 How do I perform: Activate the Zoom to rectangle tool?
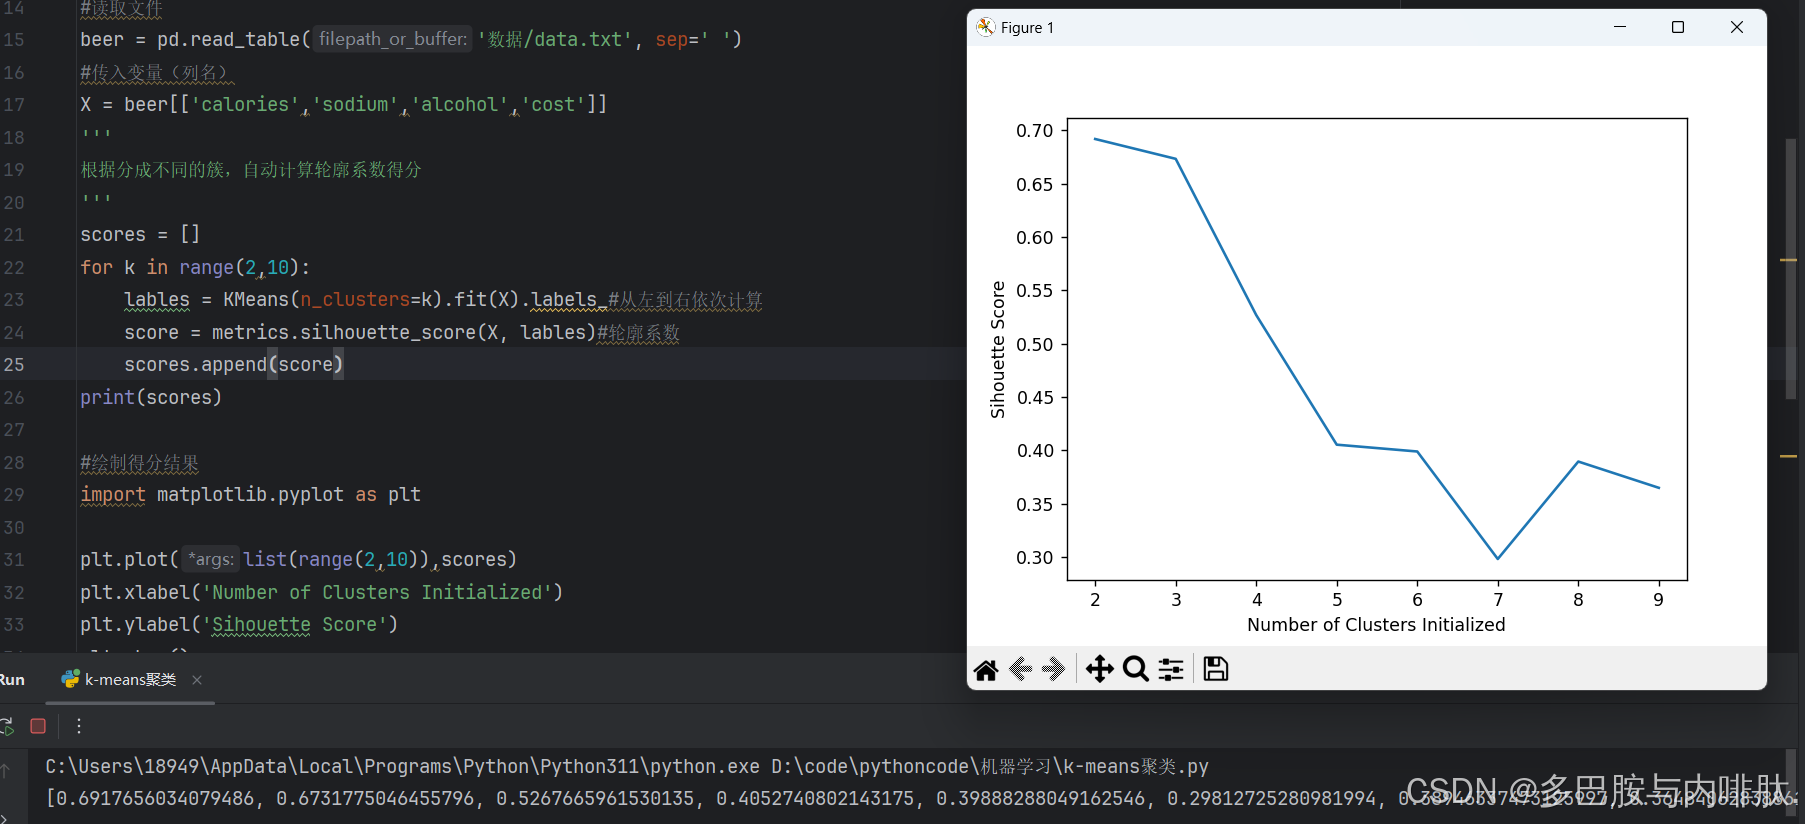1136,669
